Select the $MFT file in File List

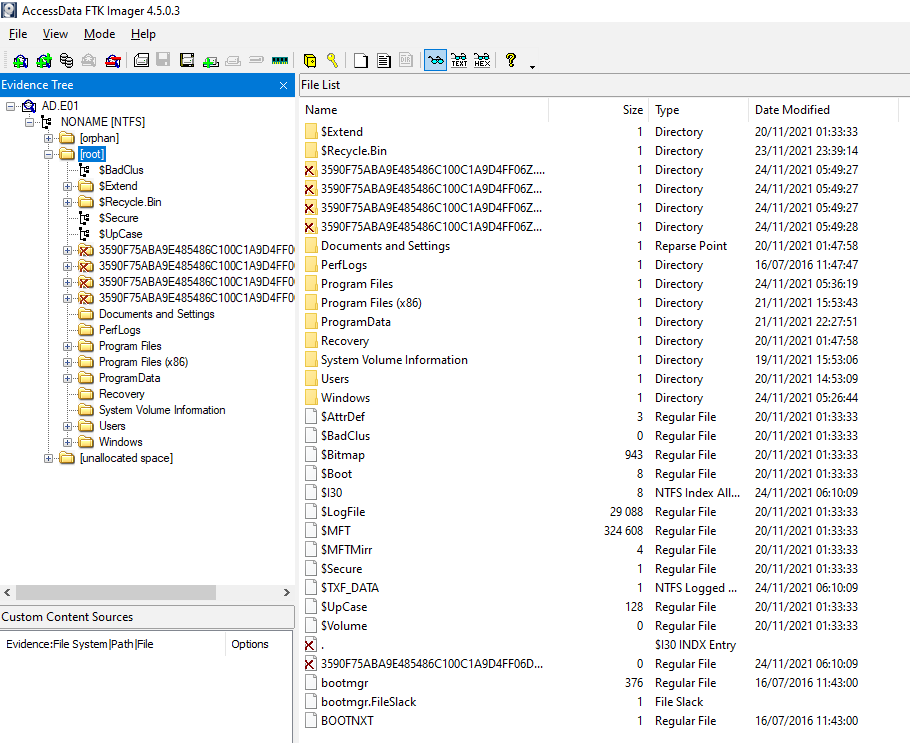pos(336,531)
